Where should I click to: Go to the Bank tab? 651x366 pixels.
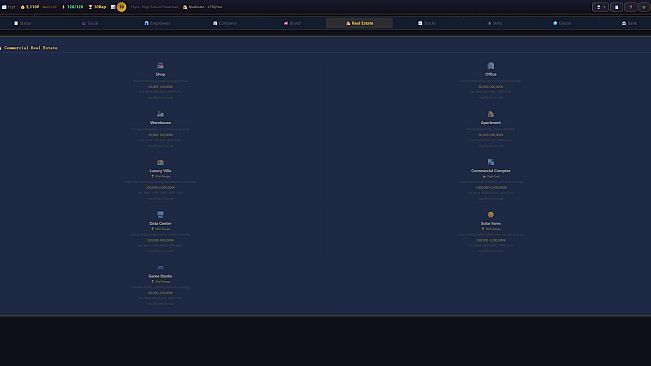click(x=629, y=23)
